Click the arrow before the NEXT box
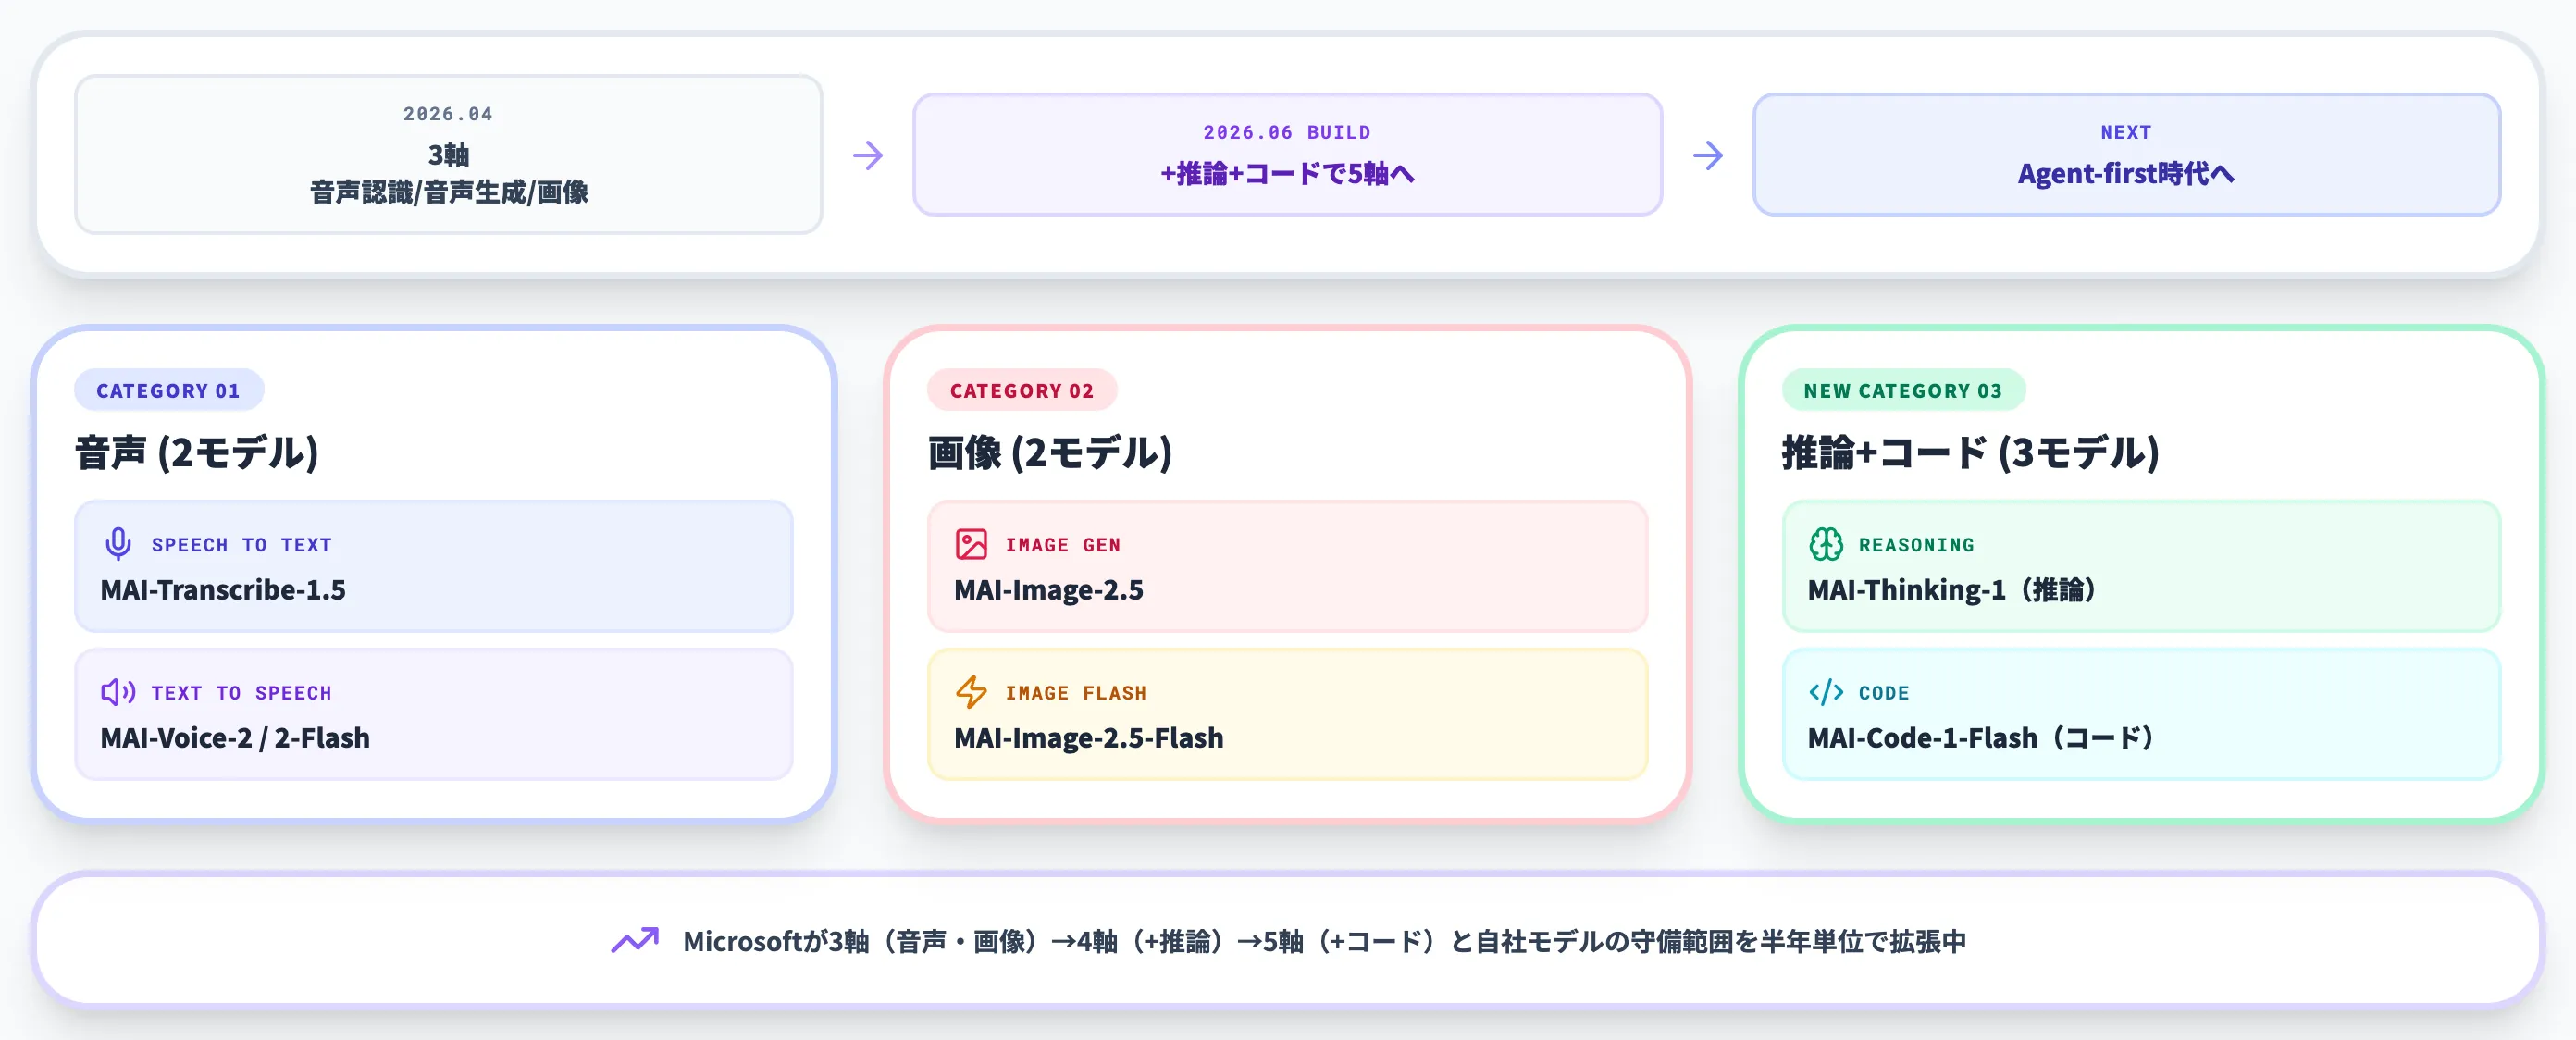 coord(1708,155)
